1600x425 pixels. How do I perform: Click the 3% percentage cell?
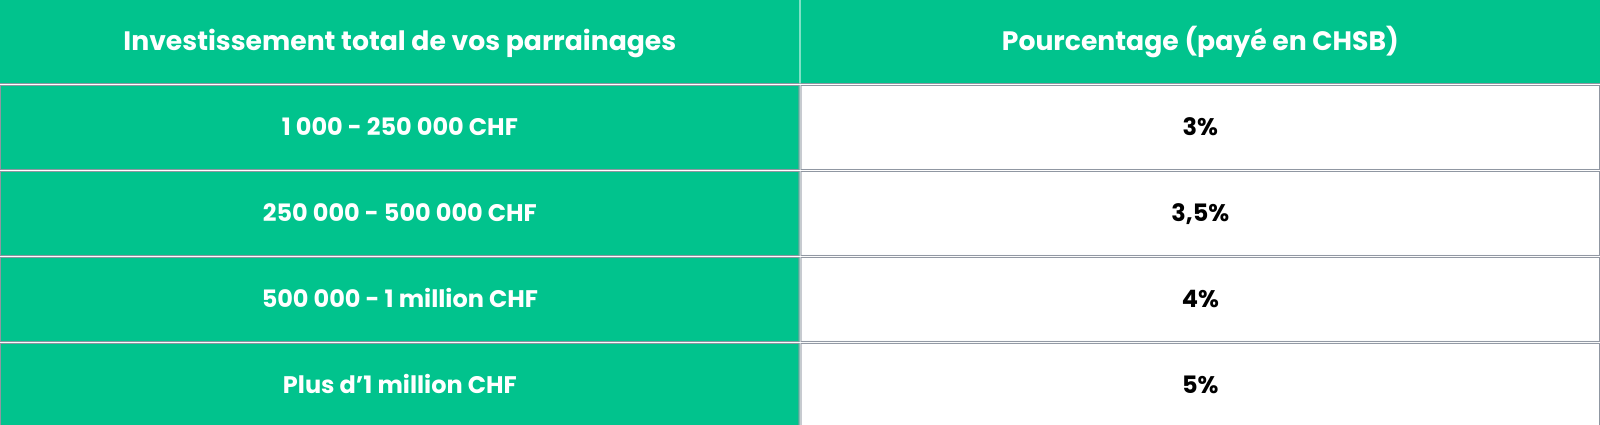(x=1199, y=127)
